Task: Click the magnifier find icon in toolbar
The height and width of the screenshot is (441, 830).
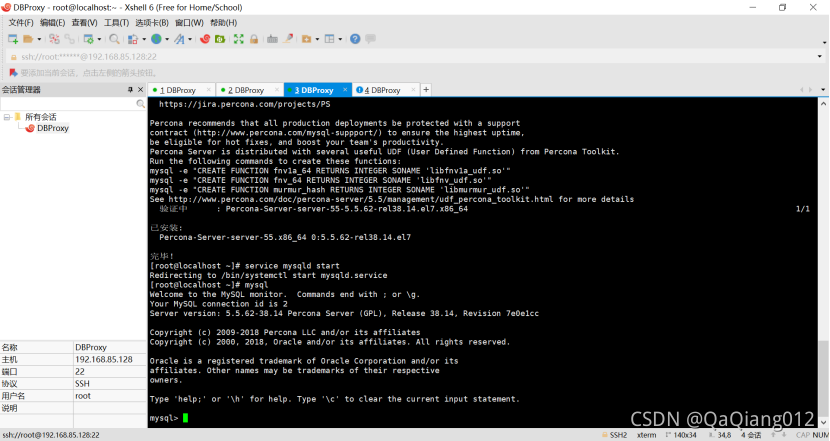Action: [x=114, y=39]
